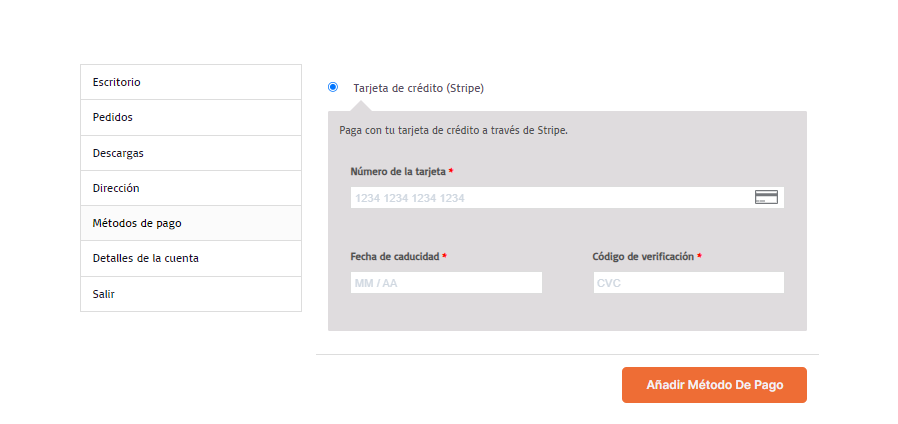Open the Descargas section
Image resolution: width=898 pixels, height=424 pixels.
[x=191, y=153]
